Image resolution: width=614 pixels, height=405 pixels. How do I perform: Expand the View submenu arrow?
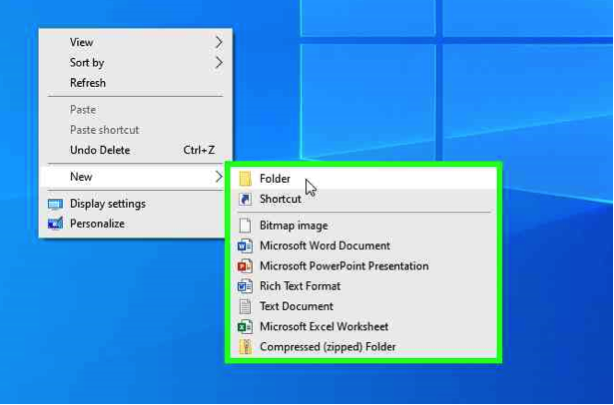[x=219, y=42]
